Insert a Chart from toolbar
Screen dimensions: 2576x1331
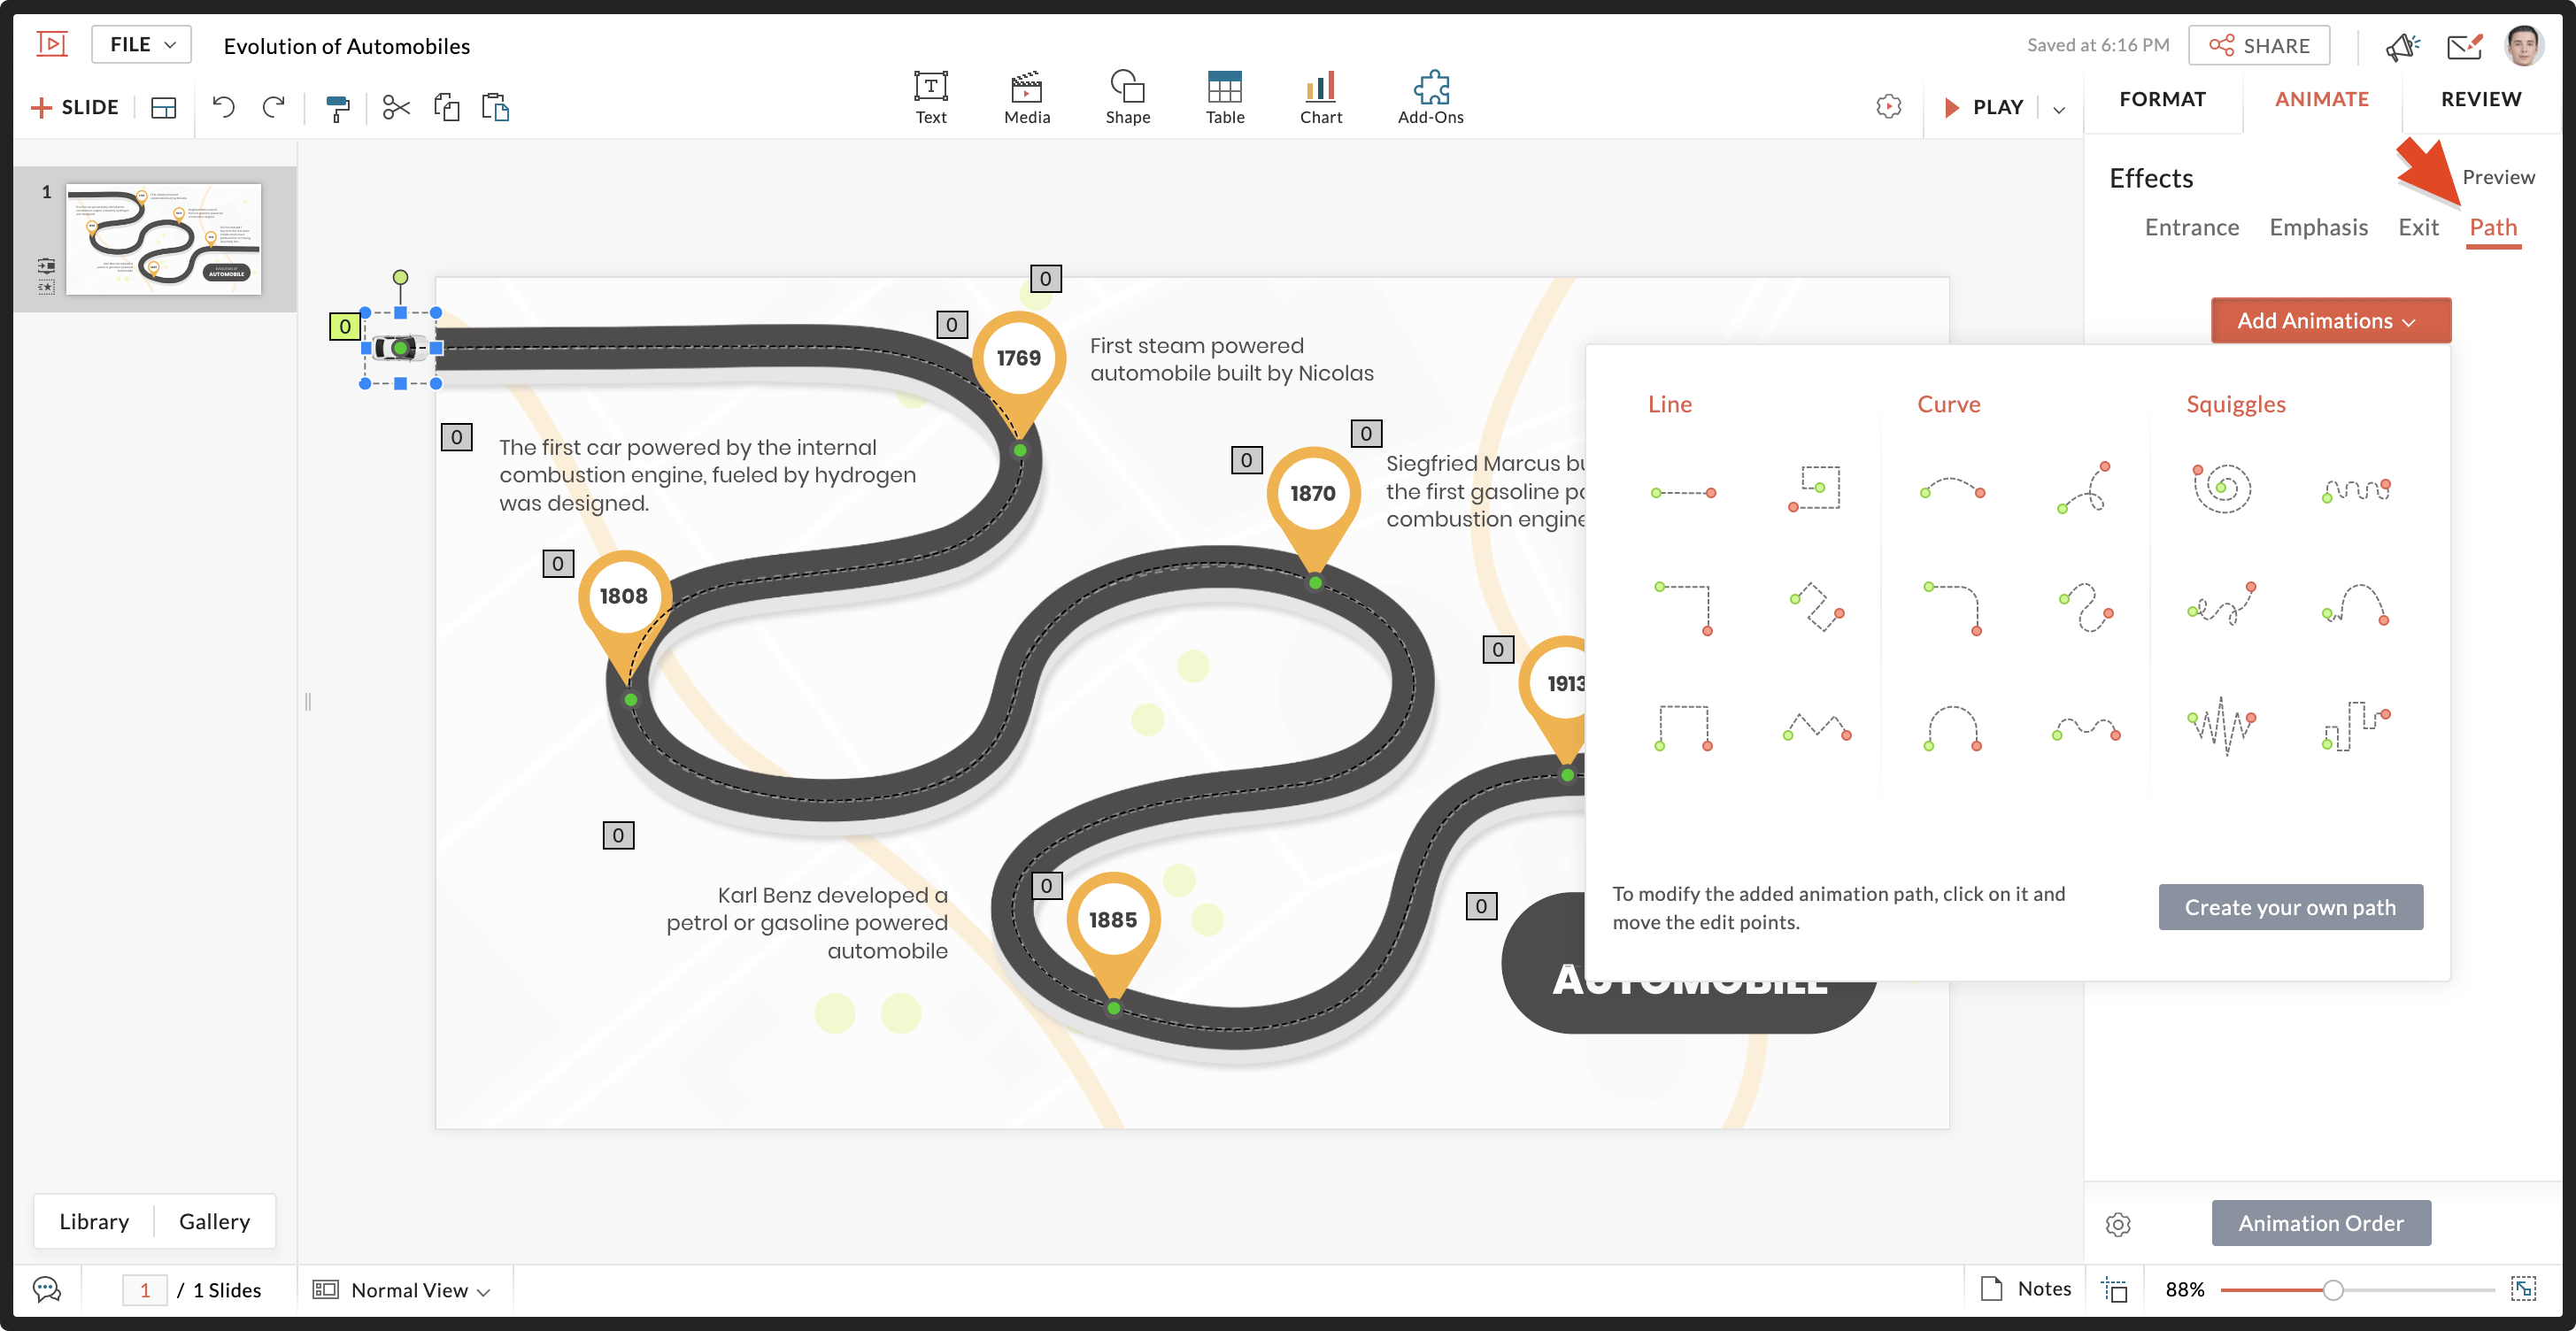pyautogui.click(x=1320, y=97)
